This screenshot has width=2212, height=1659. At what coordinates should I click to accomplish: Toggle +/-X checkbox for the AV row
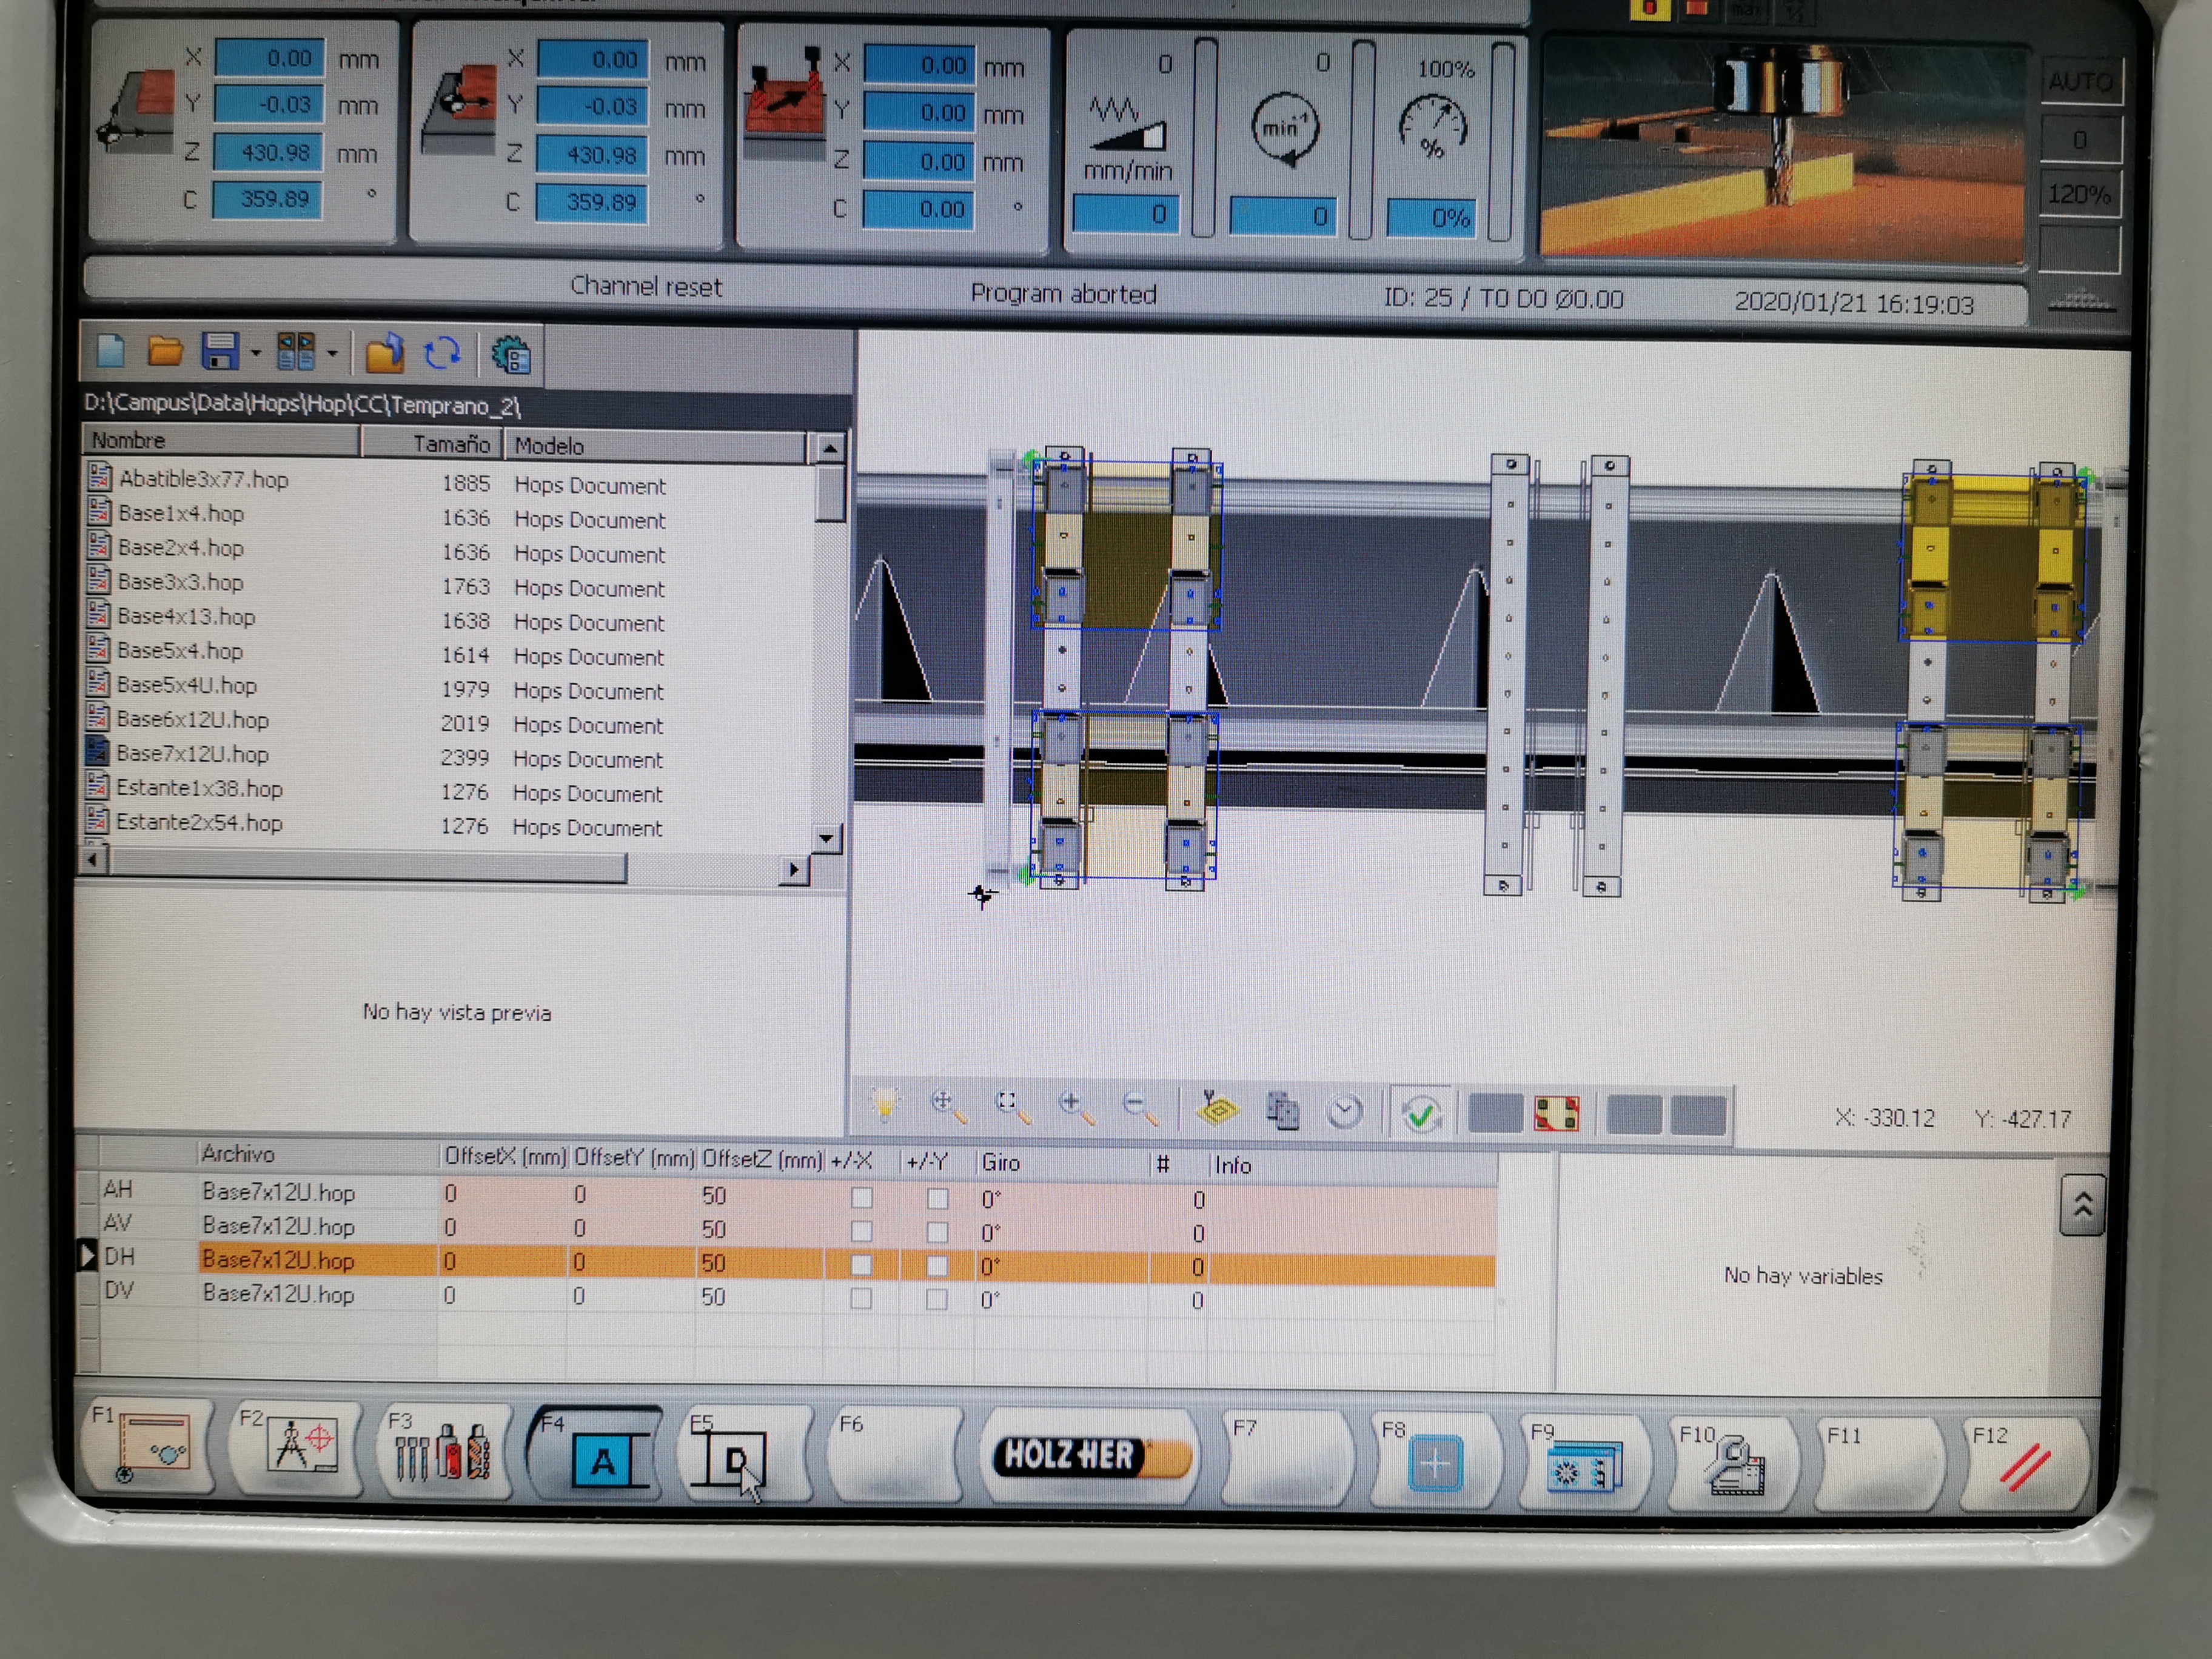coord(861,1231)
